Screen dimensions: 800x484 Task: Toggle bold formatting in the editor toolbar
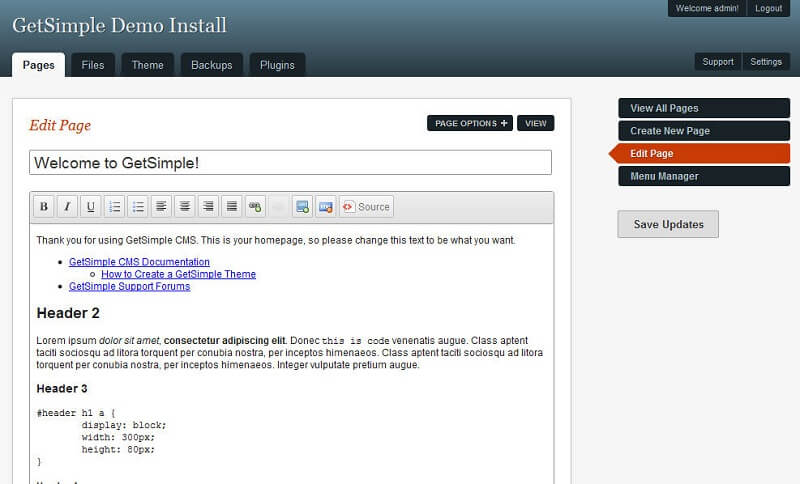pyautogui.click(x=44, y=207)
